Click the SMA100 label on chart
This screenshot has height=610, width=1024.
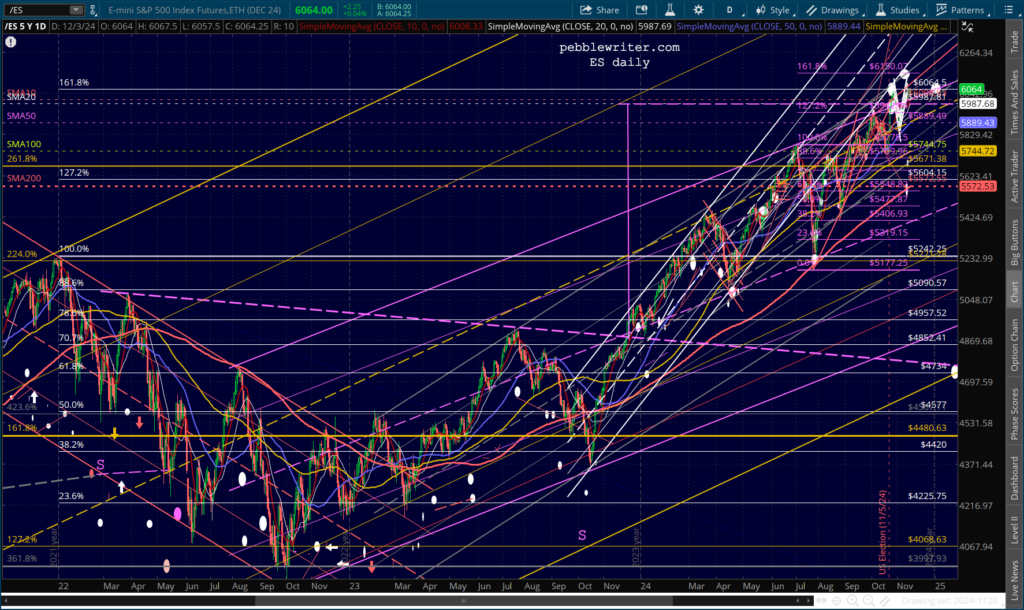(x=24, y=144)
